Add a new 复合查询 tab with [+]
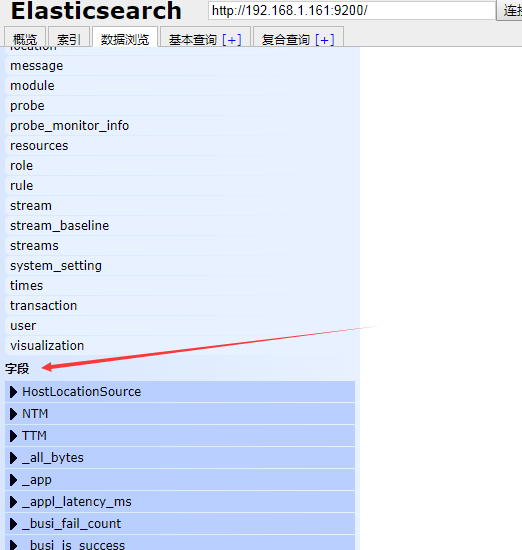 pos(325,40)
